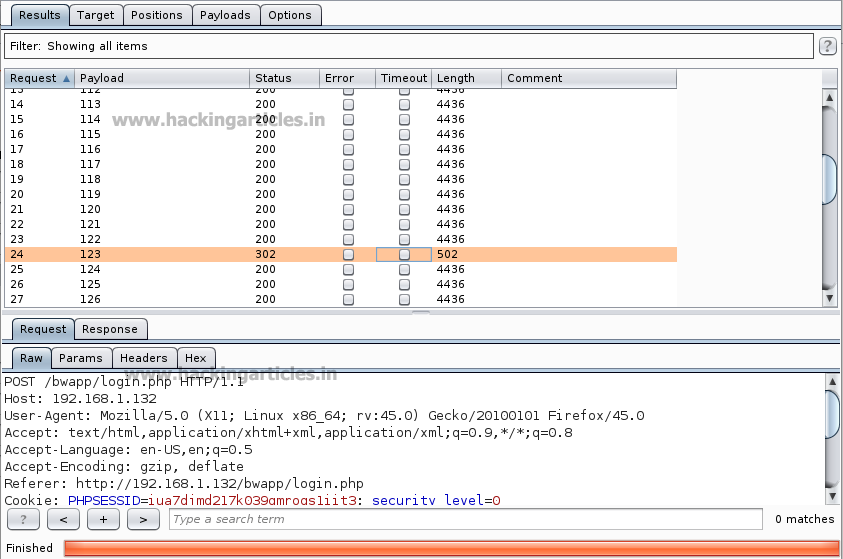Viewport: 843px width, 559px height.
Task: Toggle Timeout checkbox for request 25
Action: tap(404, 269)
